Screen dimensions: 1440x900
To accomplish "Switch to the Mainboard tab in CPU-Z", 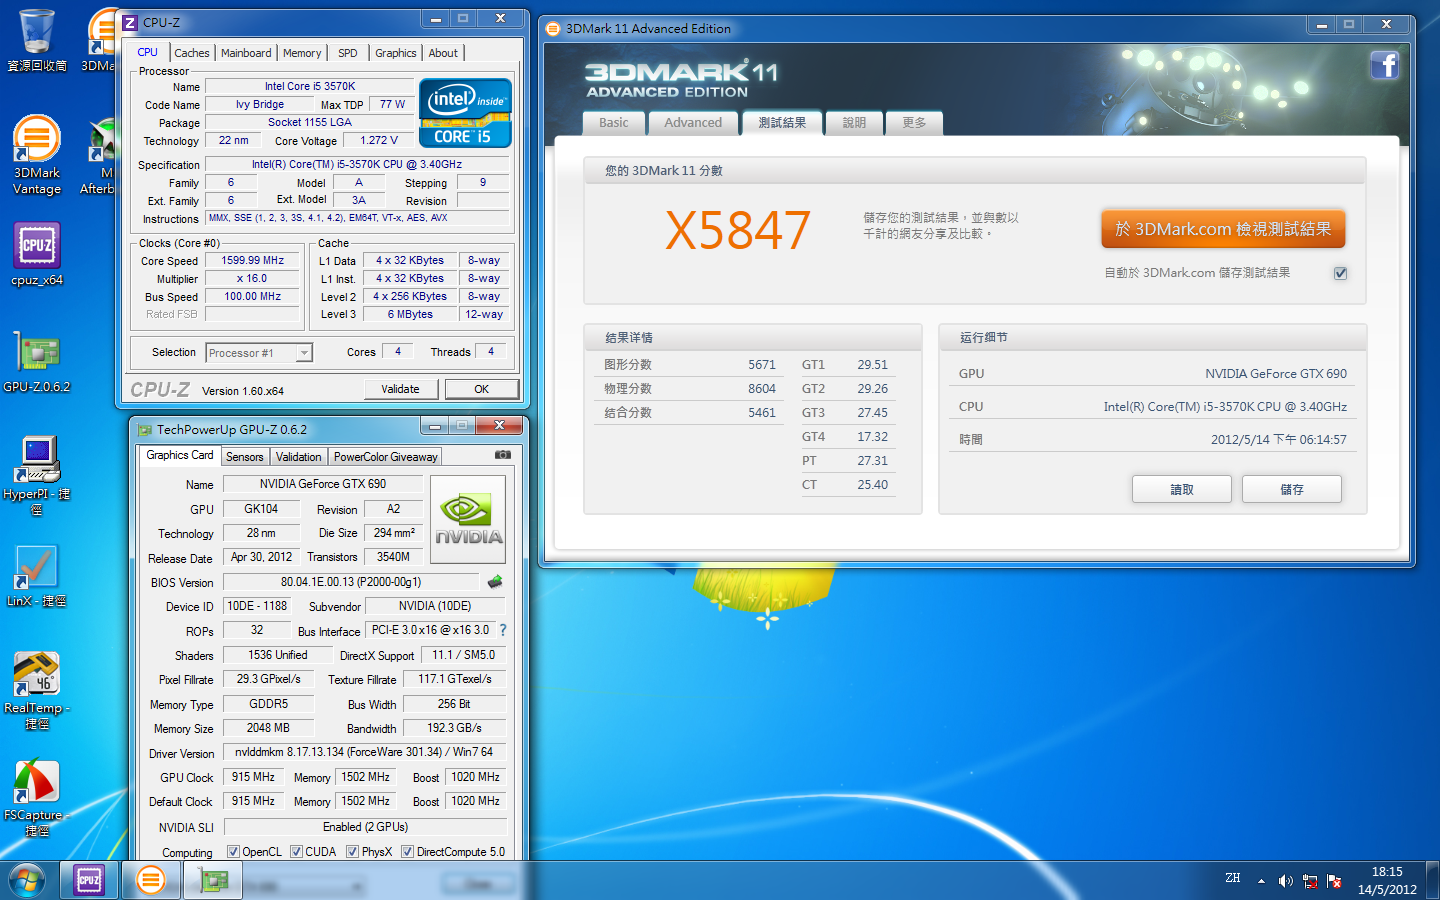I will click(x=246, y=53).
